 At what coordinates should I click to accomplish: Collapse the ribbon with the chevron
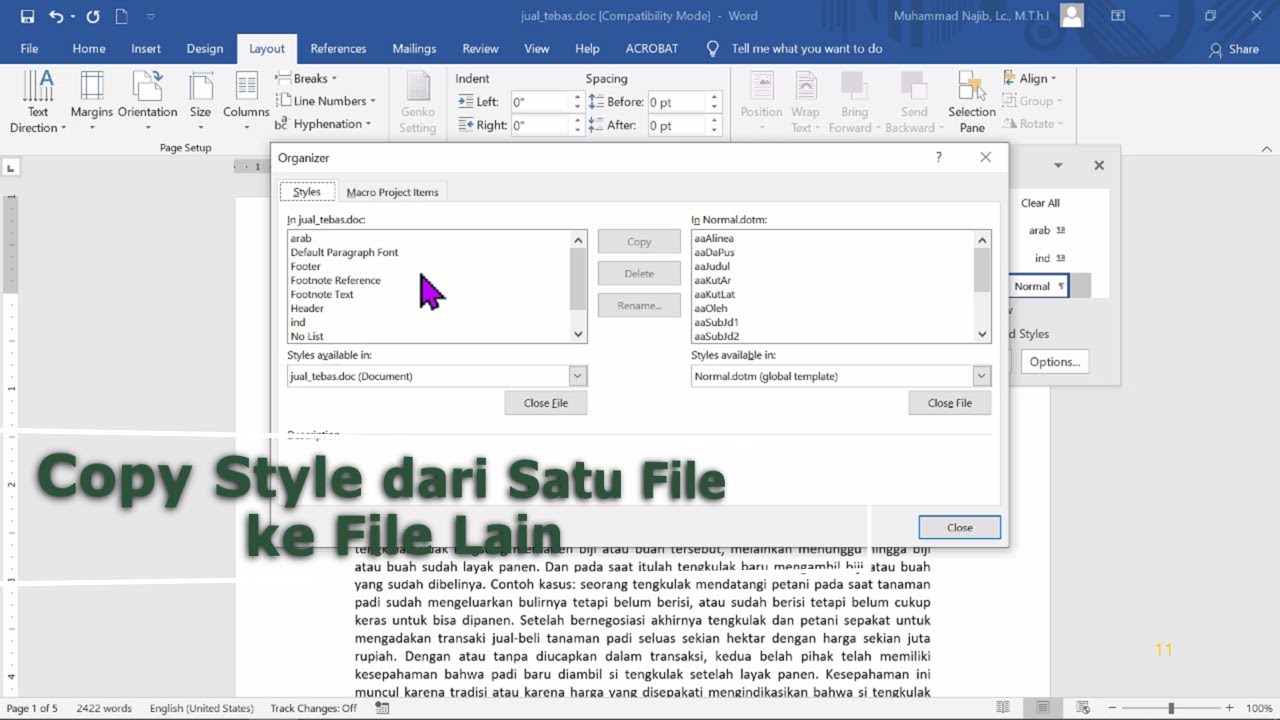pos(1266,149)
